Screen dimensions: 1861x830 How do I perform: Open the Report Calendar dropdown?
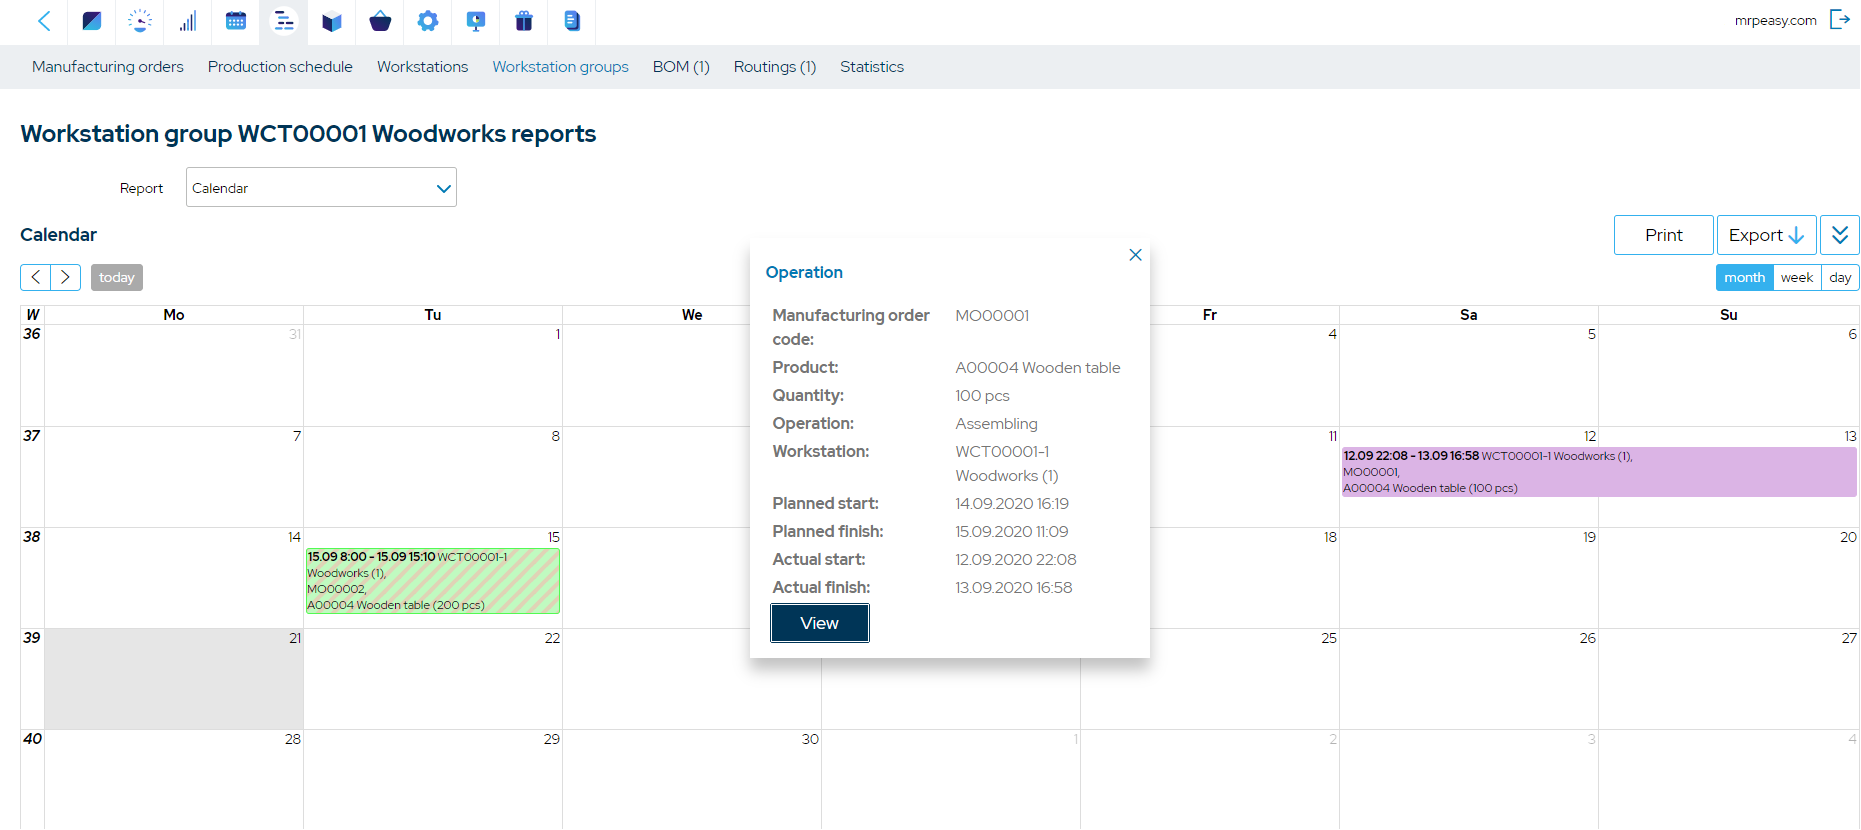(x=321, y=188)
